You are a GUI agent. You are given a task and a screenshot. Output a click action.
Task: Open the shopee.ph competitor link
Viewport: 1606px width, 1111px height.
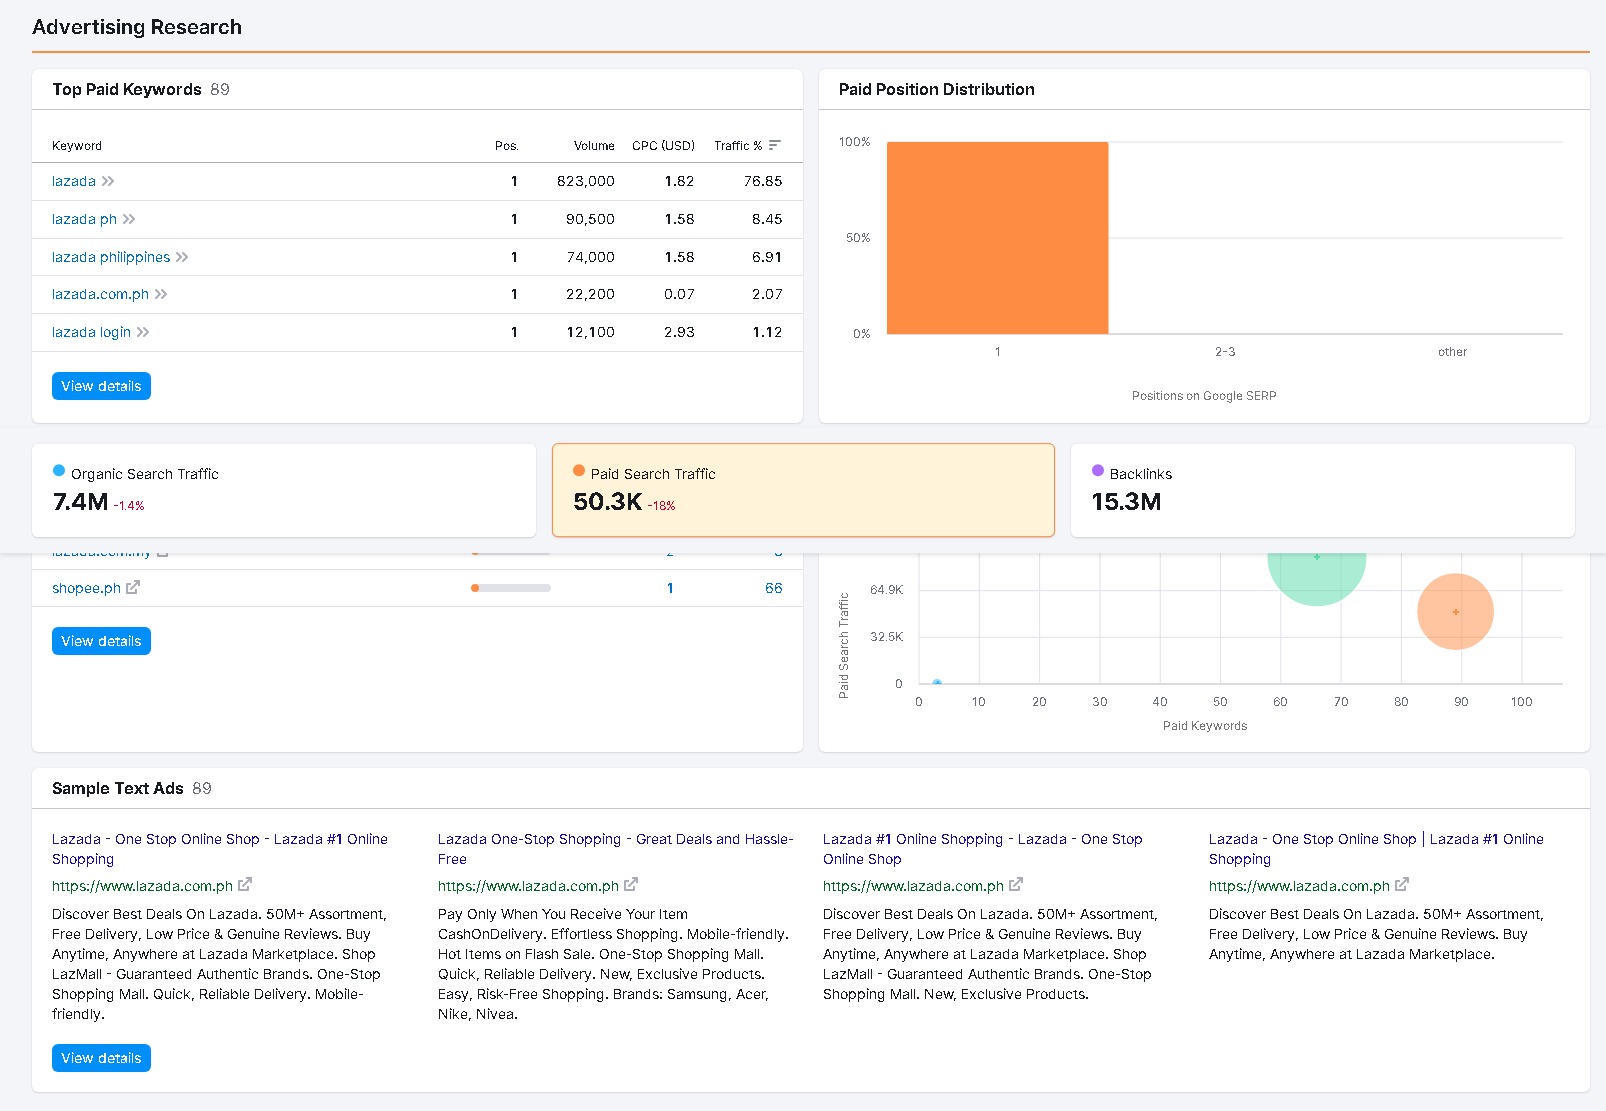click(86, 588)
